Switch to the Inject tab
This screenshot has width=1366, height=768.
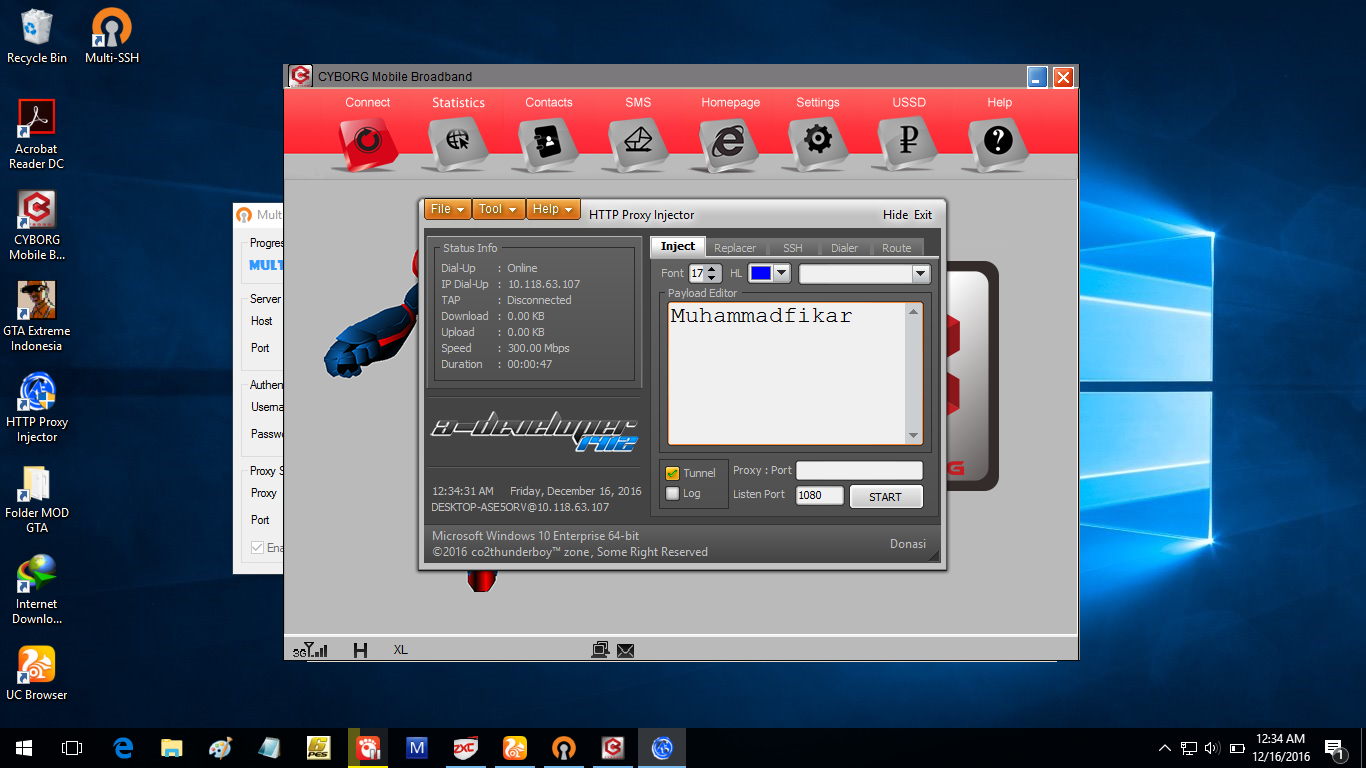[x=678, y=247]
